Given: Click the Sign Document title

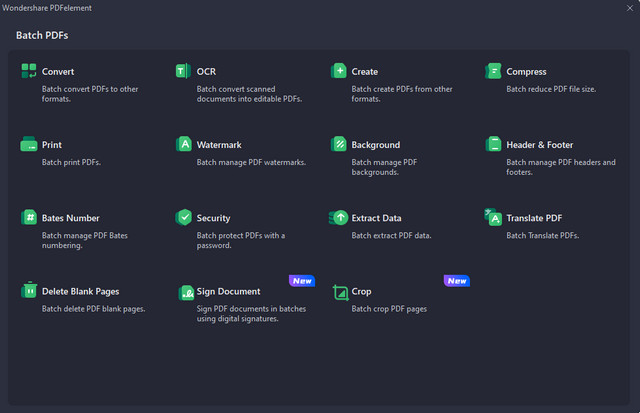Looking at the screenshot, I should coord(228,291).
